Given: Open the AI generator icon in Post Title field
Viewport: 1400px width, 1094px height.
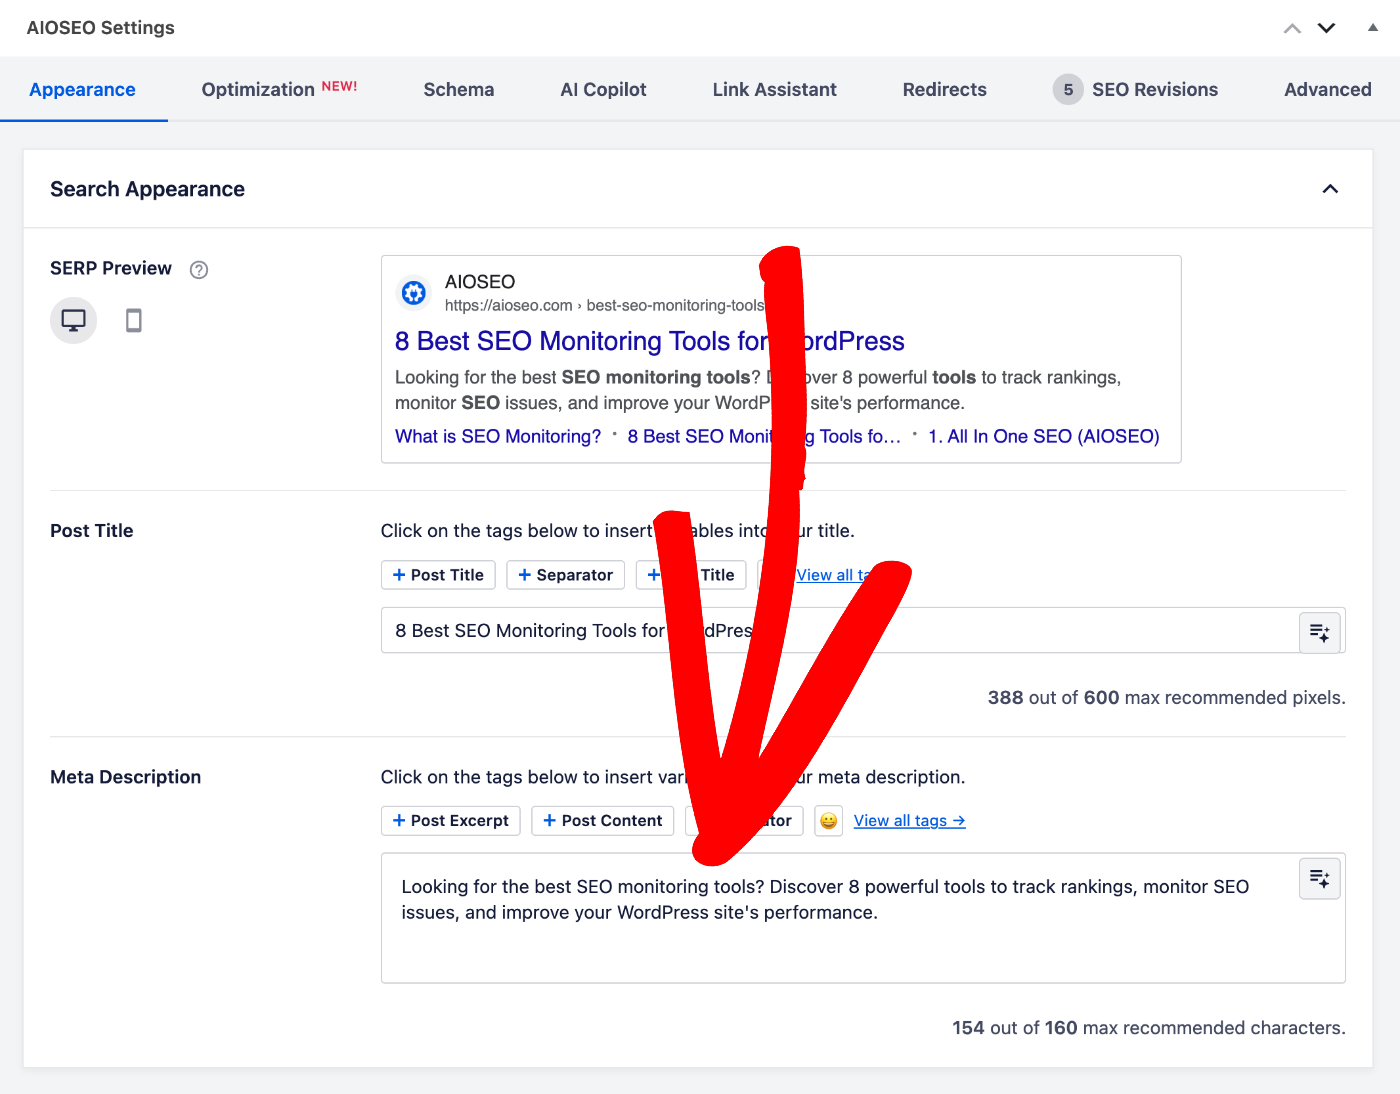Looking at the screenshot, I should pyautogui.click(x=1319, y=632).
